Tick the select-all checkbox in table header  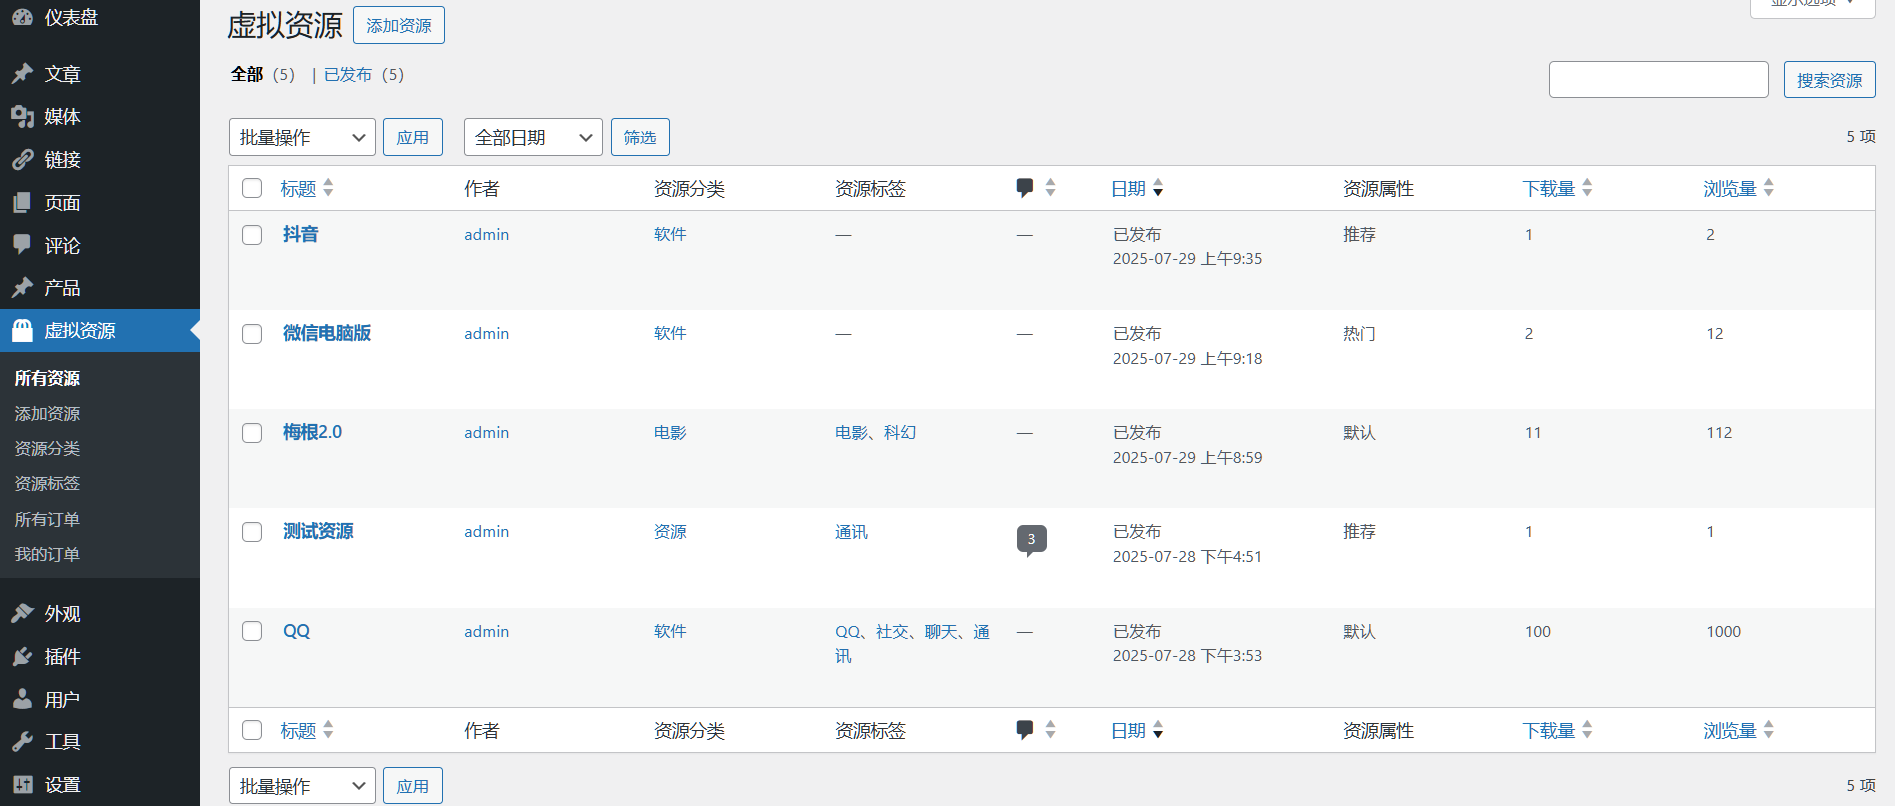click(252, 188)
